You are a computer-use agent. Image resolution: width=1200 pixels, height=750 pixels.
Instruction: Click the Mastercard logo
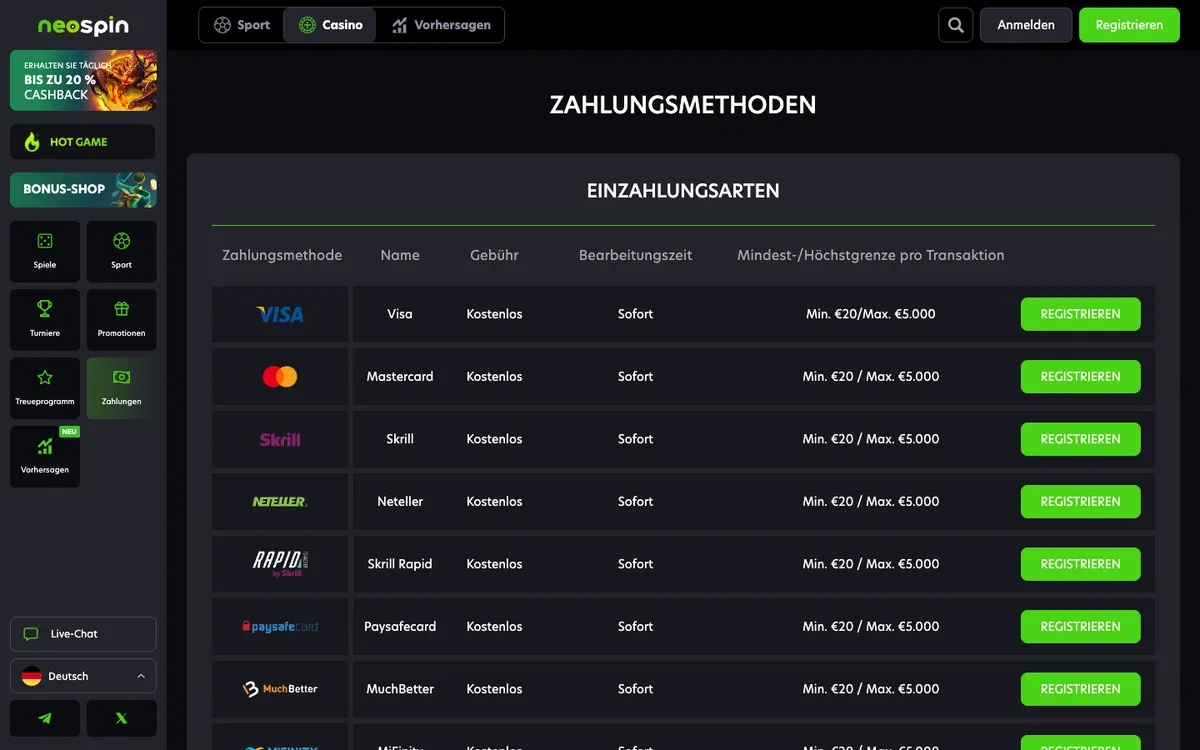[280, 376]
